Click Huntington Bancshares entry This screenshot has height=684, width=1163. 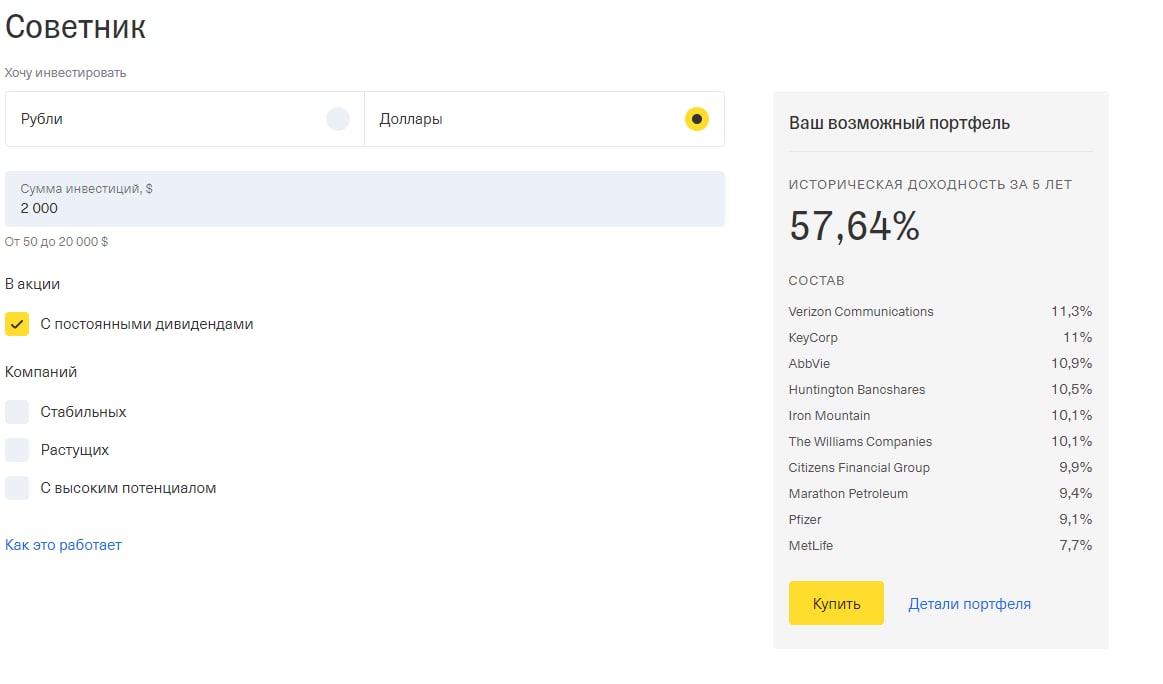857,389
